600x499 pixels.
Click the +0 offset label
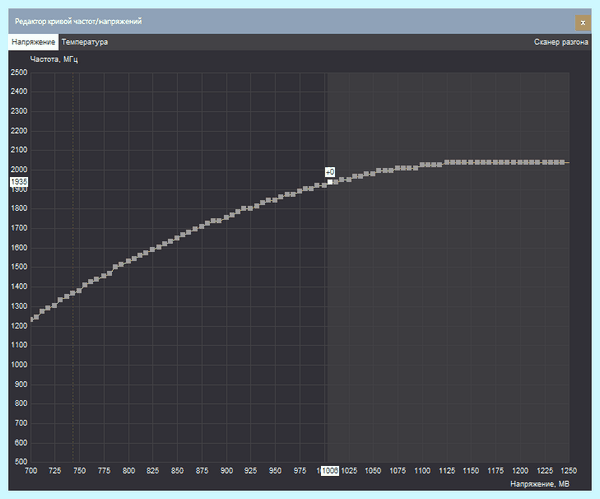[330, 172]
